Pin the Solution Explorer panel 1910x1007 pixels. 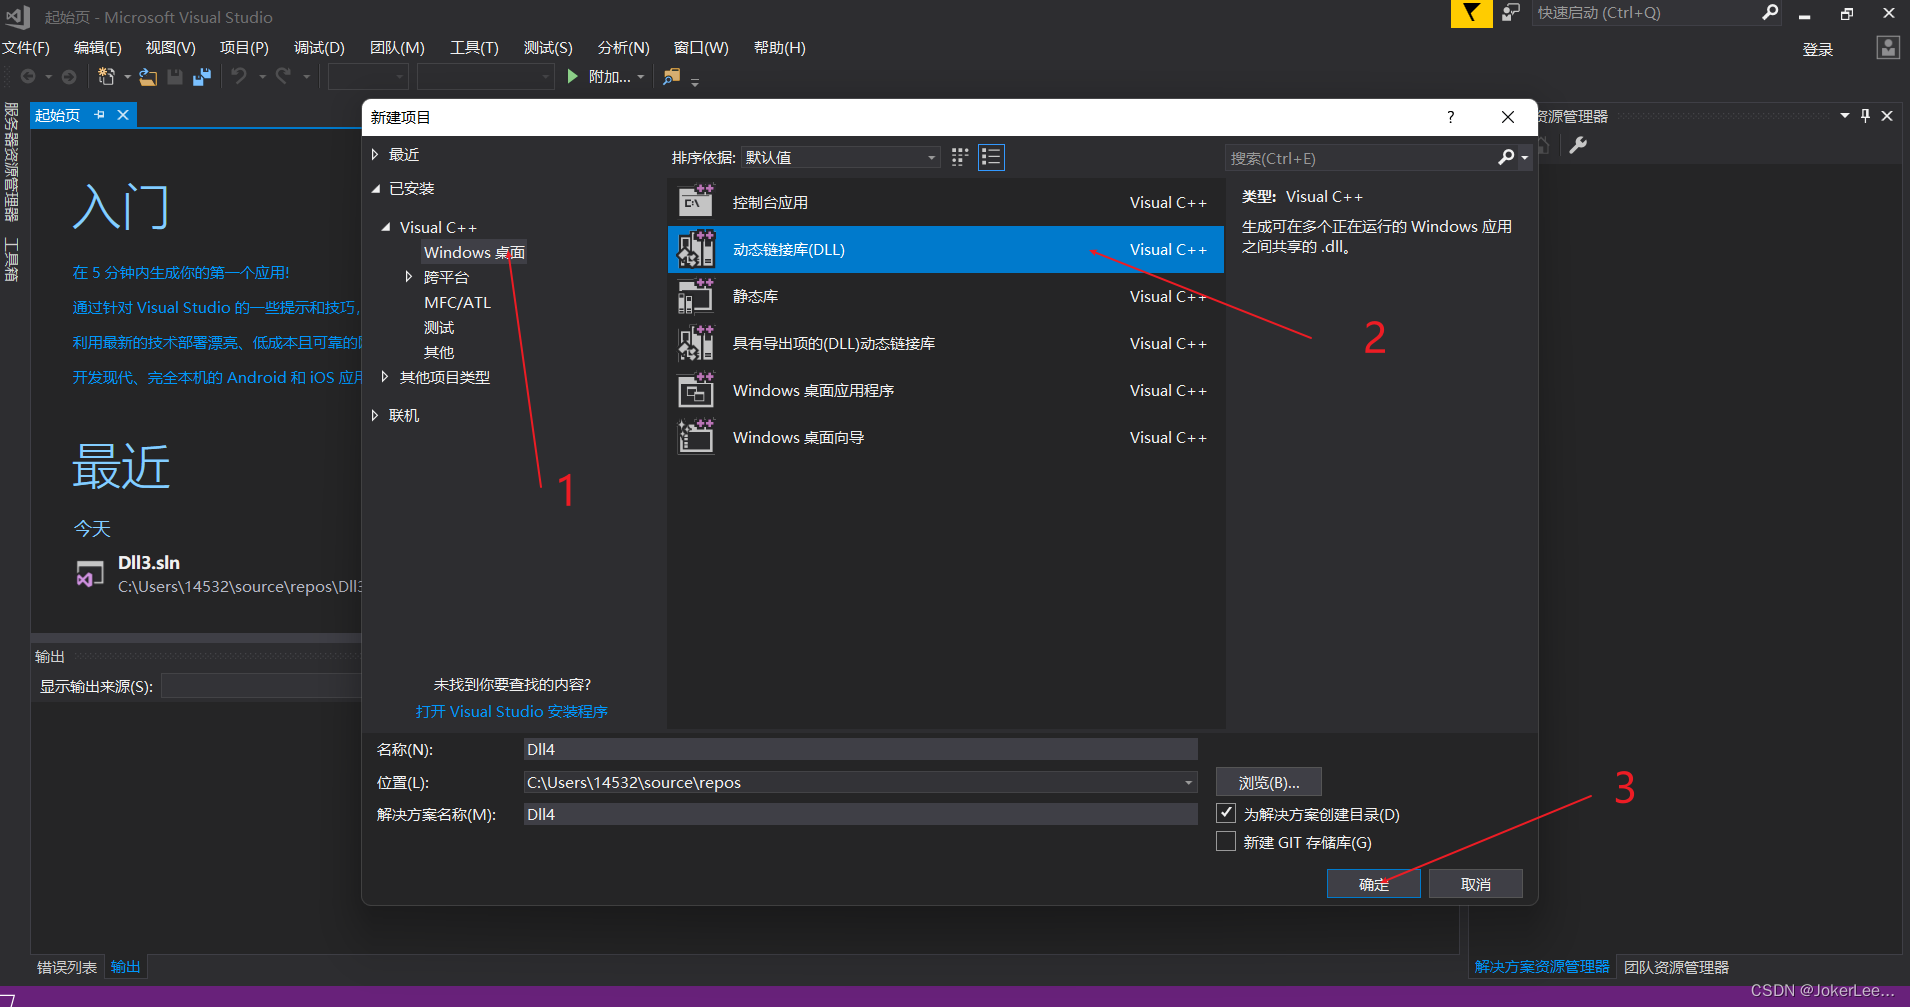tap(1865, 116)
